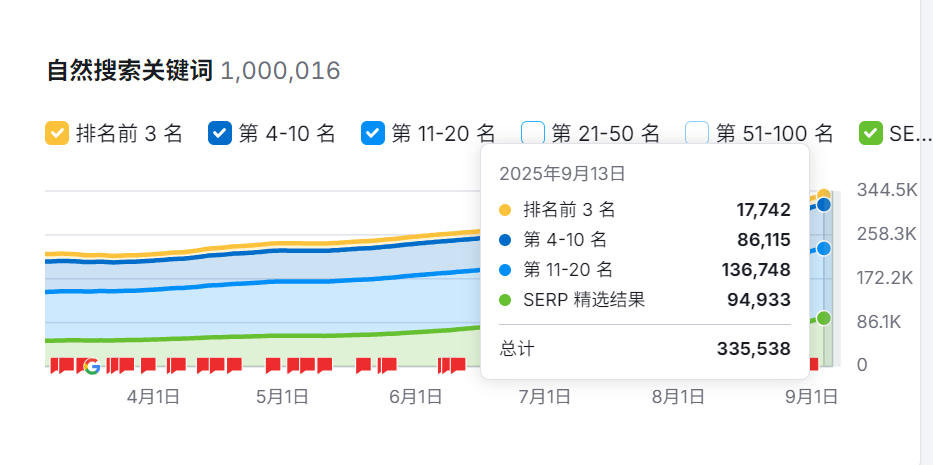
Task: Click the light blue 11-20 data point
Action: point(823,248)
